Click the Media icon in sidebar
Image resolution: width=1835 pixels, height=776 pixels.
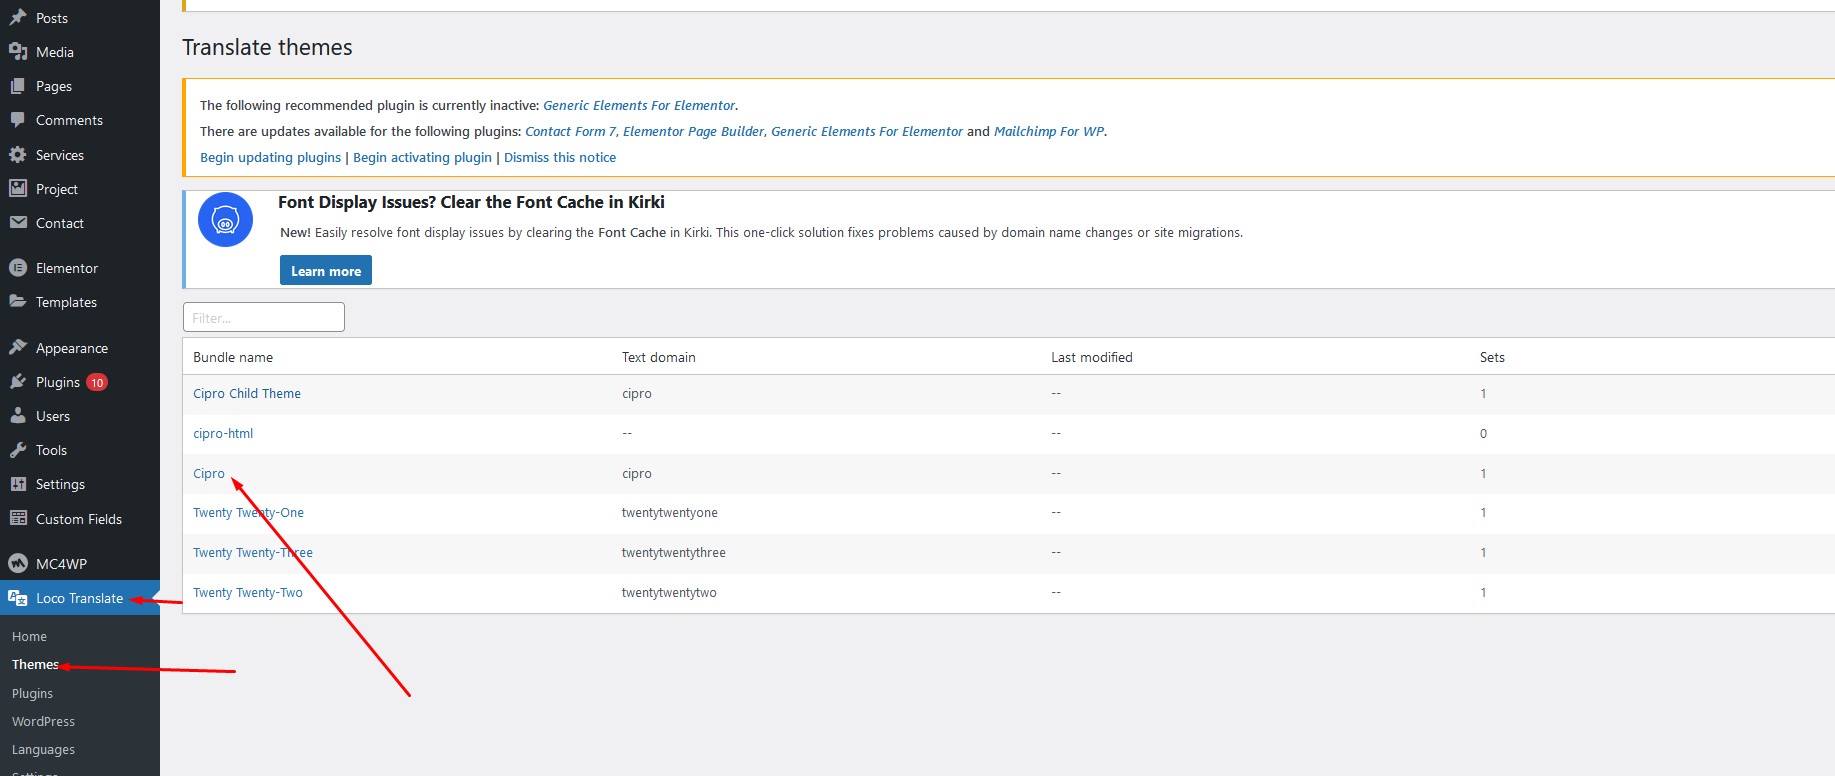click(18, 52)
